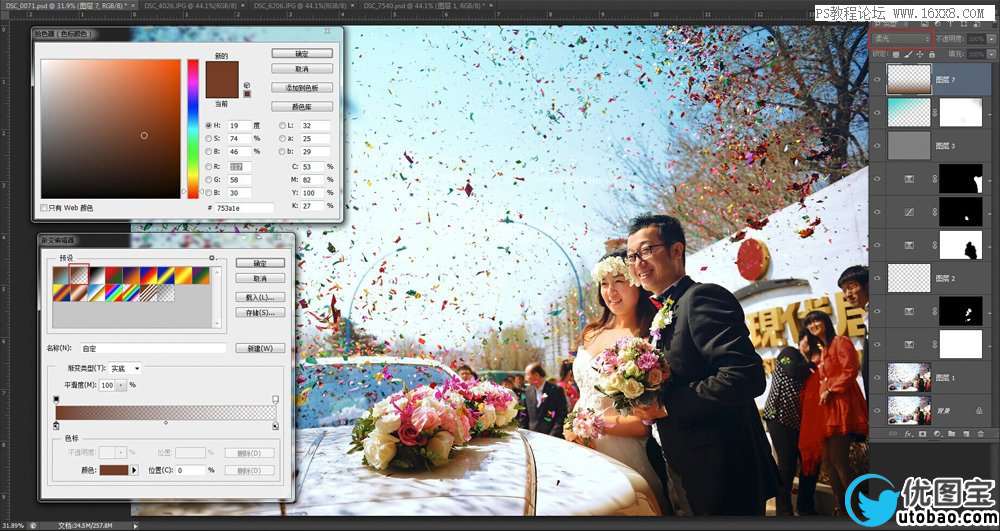Click the vertical hue spectrum slider
The width and height of the screenshot is (1000, 531).
click(193, 129)
